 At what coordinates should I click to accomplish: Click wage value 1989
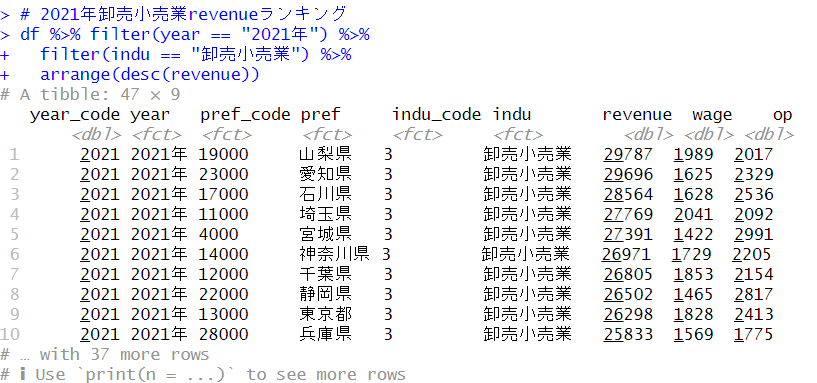coord(693,154)
